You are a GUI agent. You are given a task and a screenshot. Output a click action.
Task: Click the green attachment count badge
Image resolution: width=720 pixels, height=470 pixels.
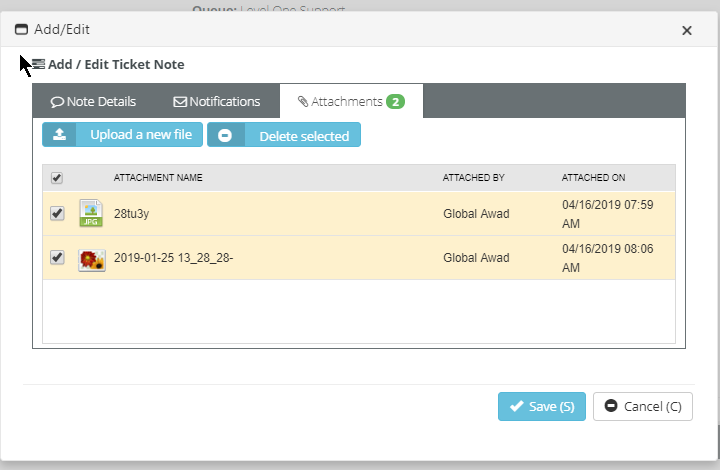tap(395, 102)
